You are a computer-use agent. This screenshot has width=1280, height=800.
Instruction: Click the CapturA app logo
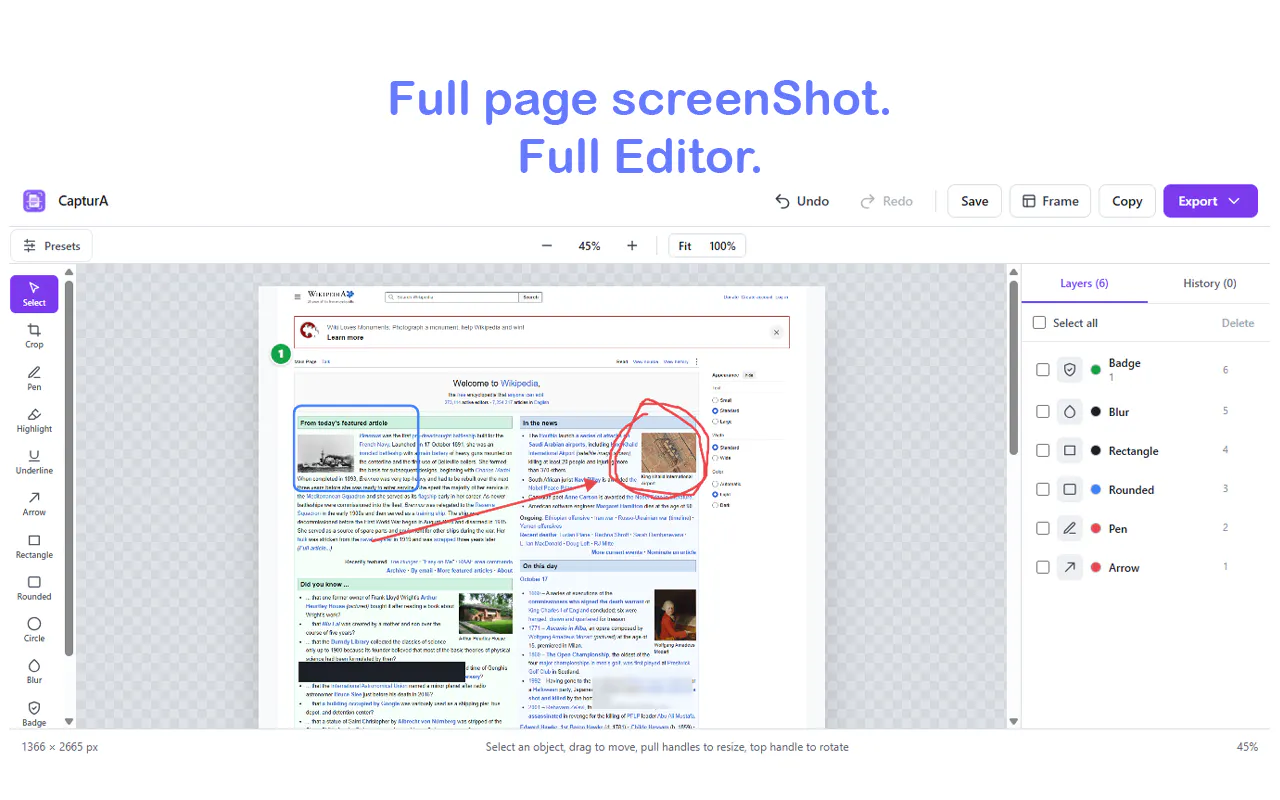pyautogui.click(x=34, y=201)
